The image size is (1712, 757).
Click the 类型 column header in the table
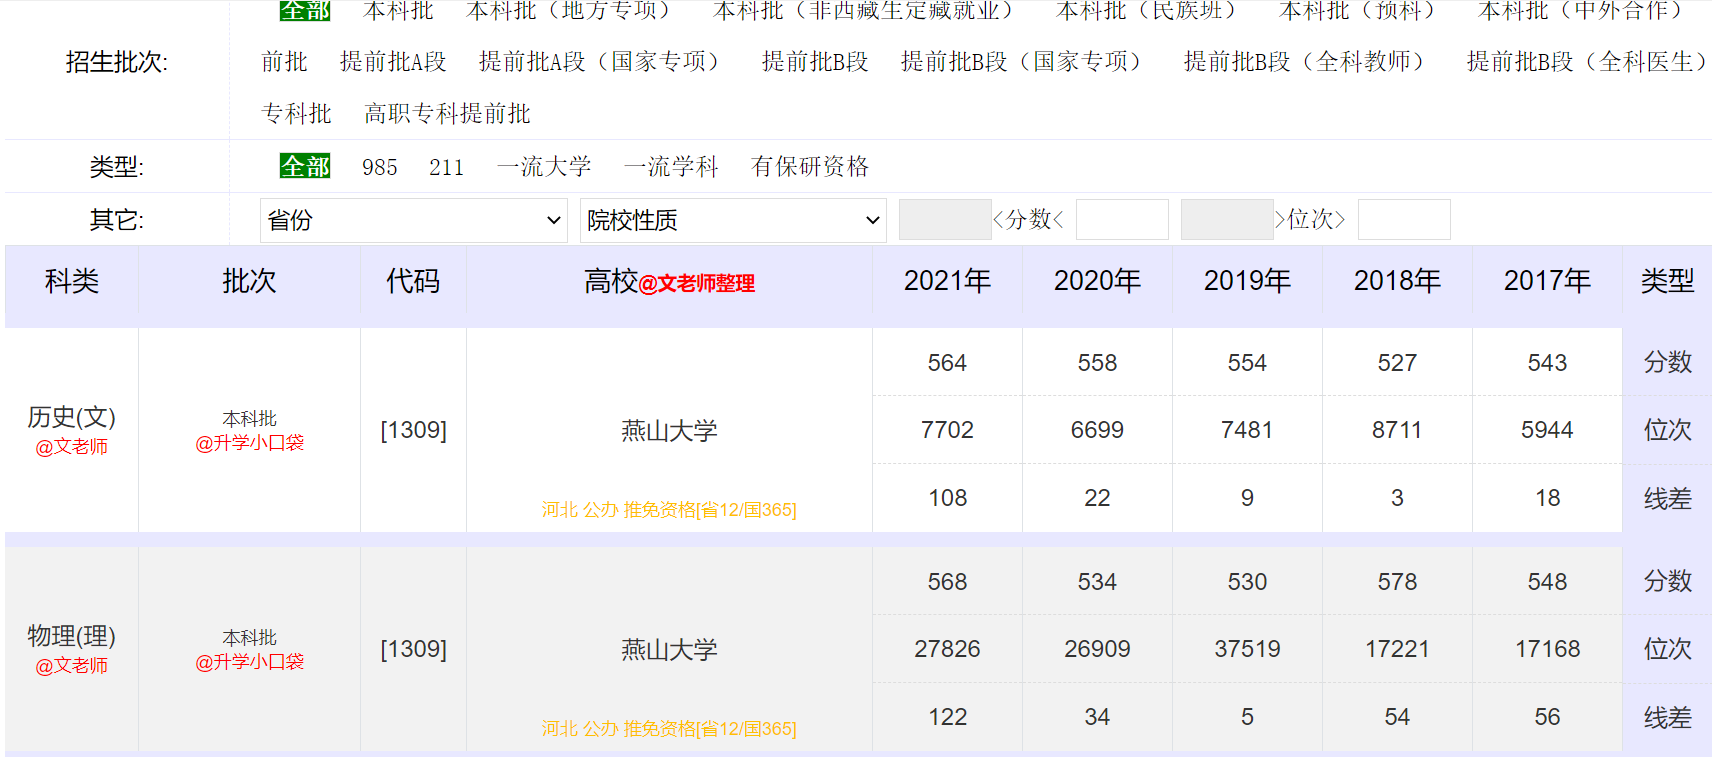[1667, 281]
